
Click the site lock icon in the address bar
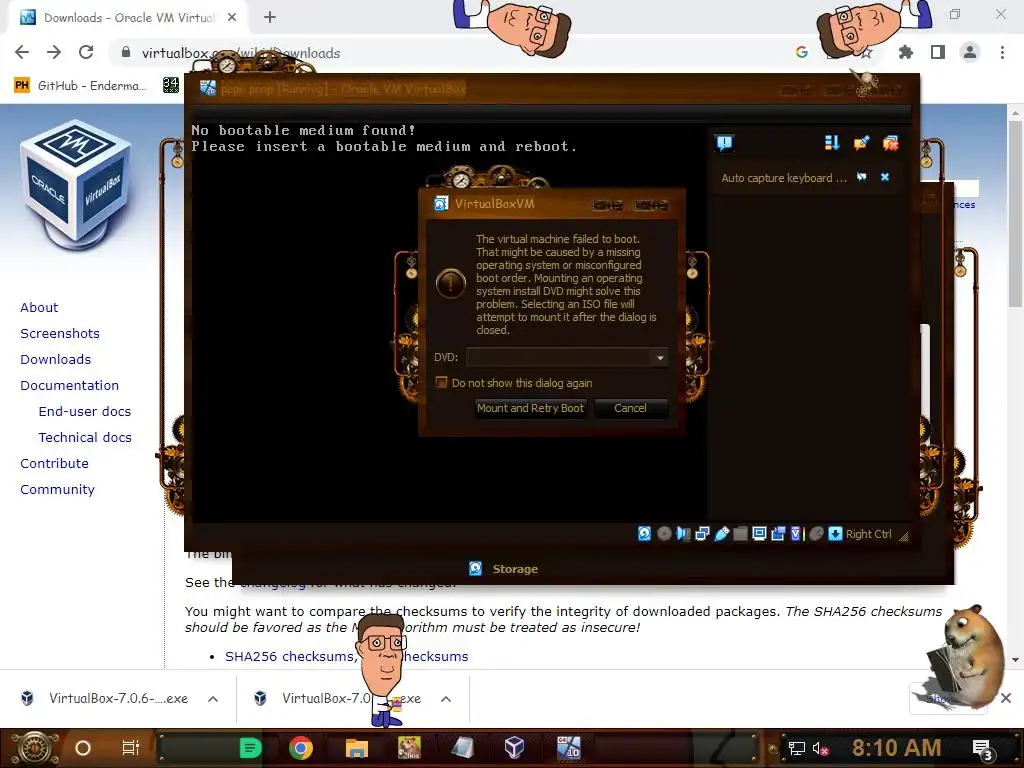point(126,52)
